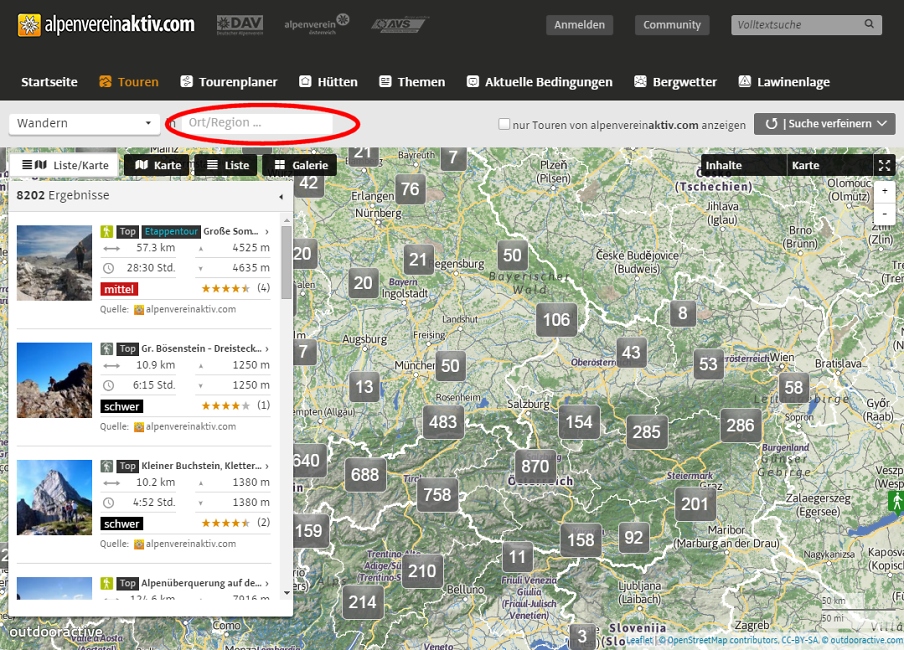This screenshot has width=904, height=650.
Task: Open the Wandern activity dropdown
Action: [x=84, y=123]
